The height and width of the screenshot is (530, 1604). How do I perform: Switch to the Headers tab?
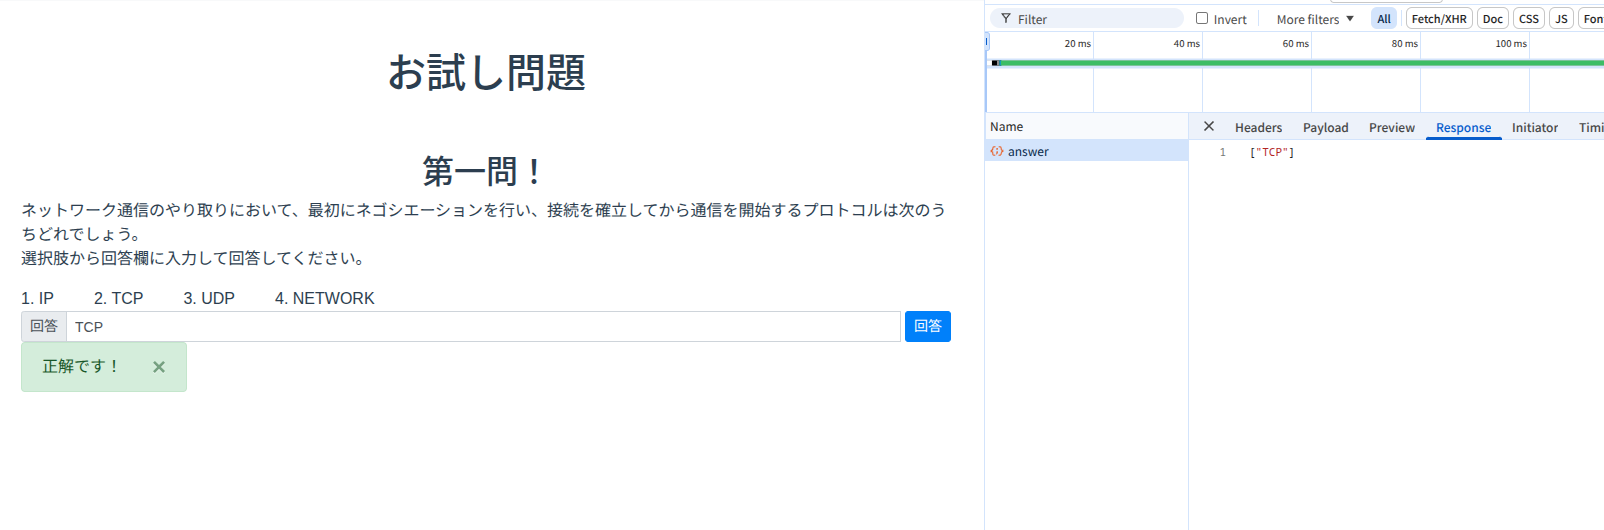(1258, 128)
